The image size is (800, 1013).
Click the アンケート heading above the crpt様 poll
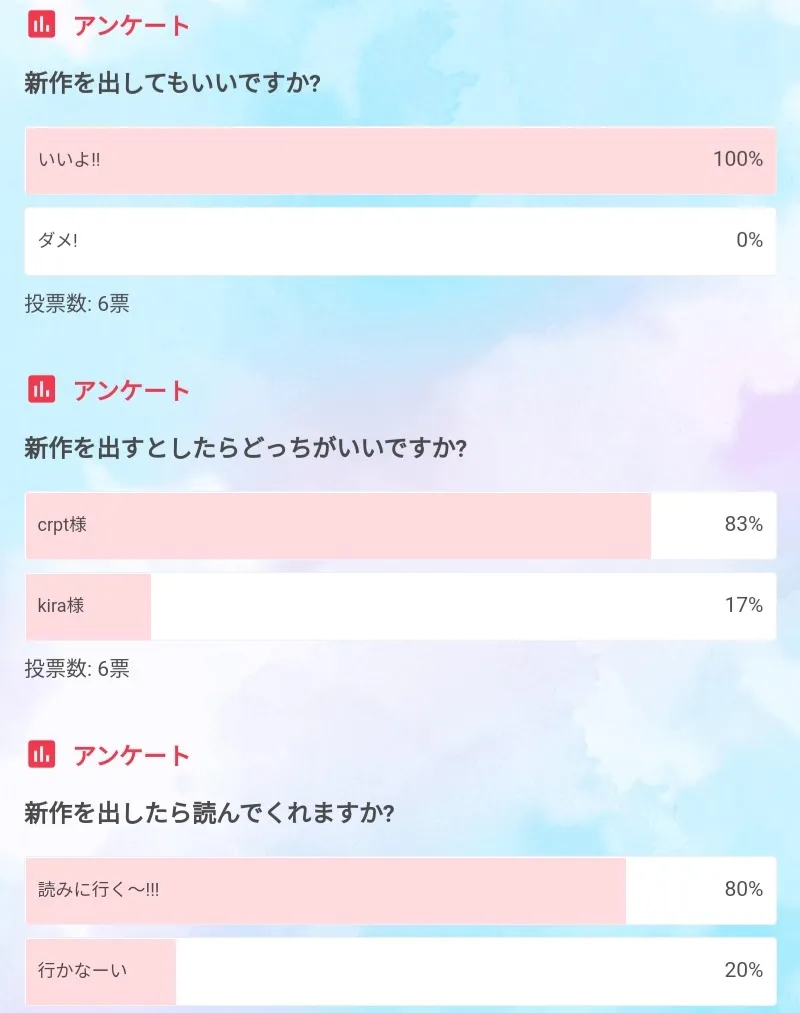tap(131, 390)
